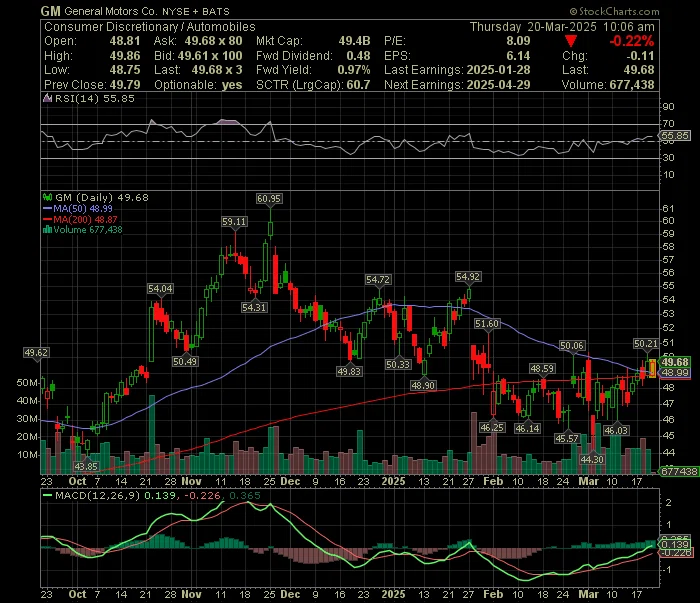
Task: Click the blue line marker for MA(50)
Action: click(x=47, y=208)
